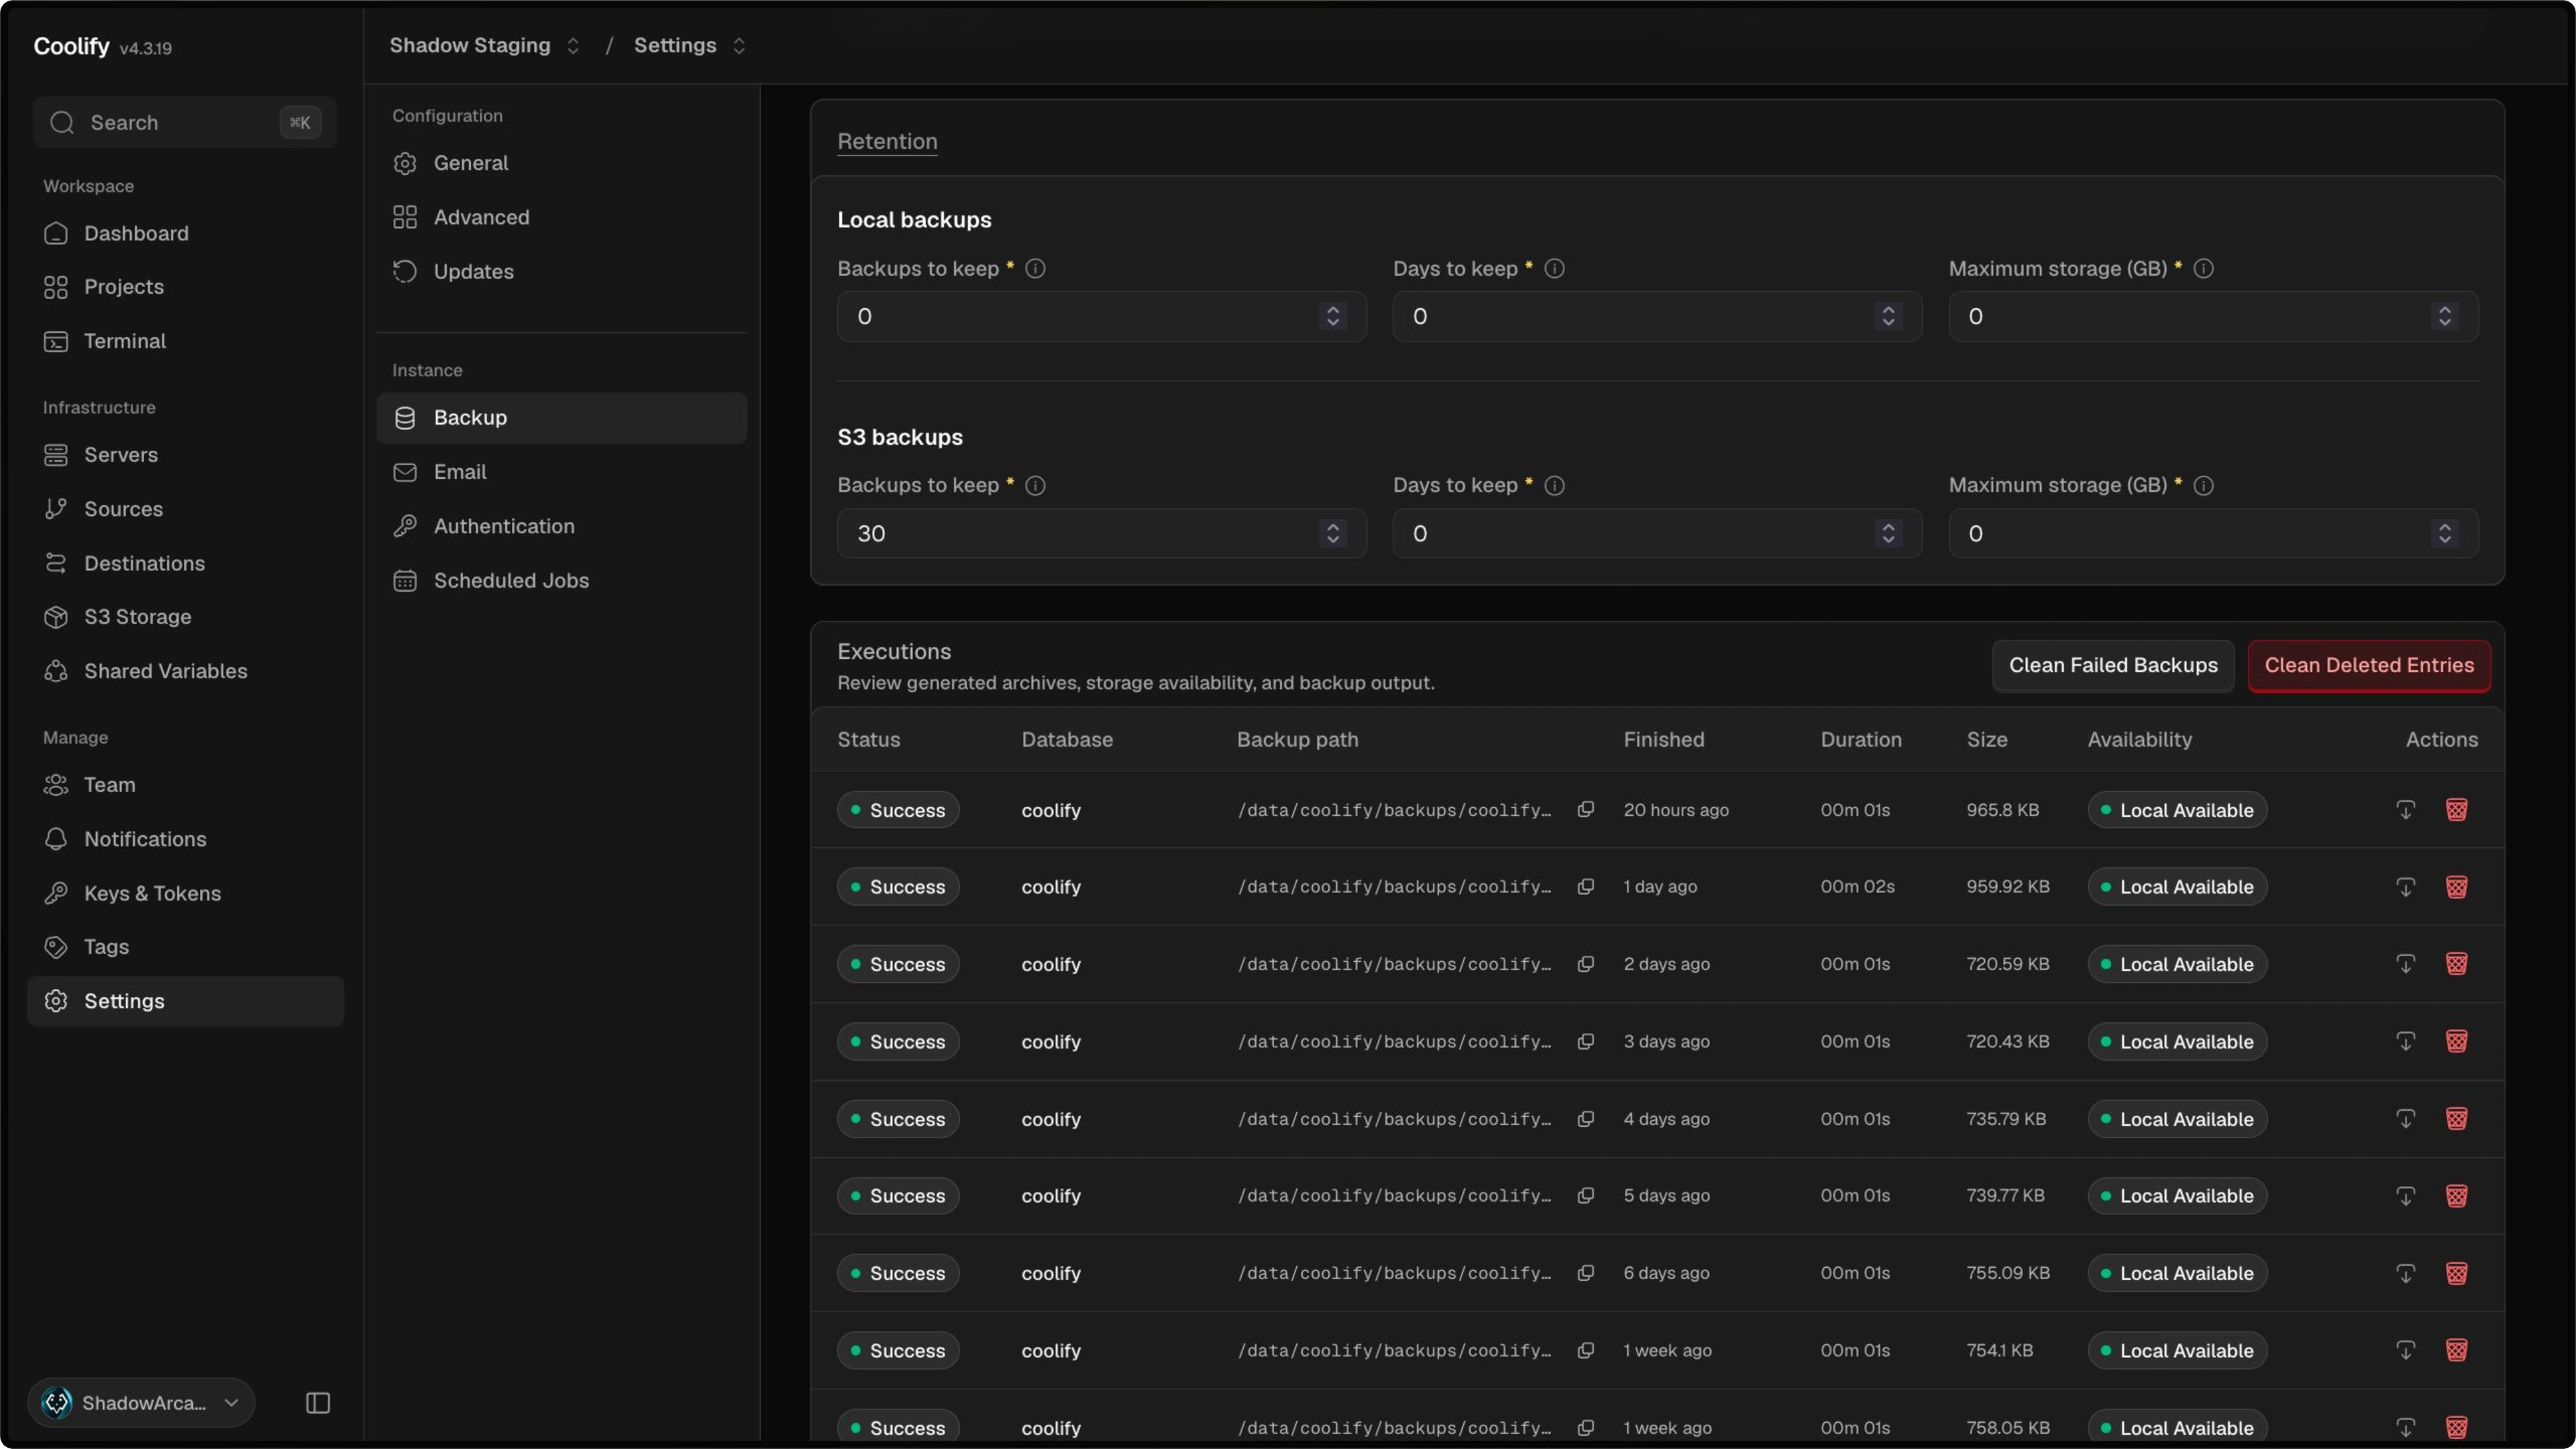The image size is (2576, 1449).
Task: Click info icon for Local Maximum storage
Action: (2203, 268)
